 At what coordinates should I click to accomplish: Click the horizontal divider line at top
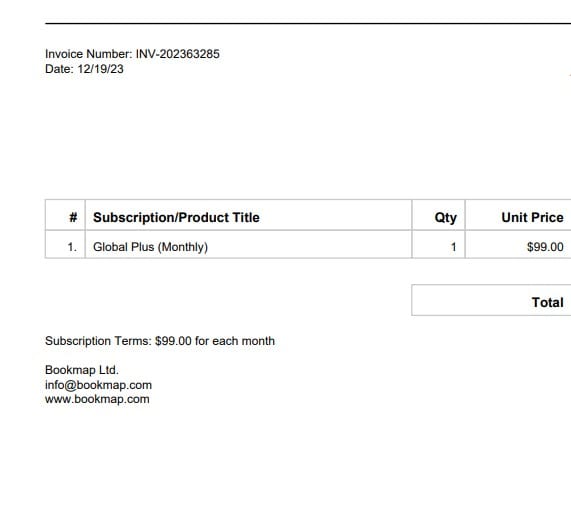pyautogui.click(x=308, y=23)
